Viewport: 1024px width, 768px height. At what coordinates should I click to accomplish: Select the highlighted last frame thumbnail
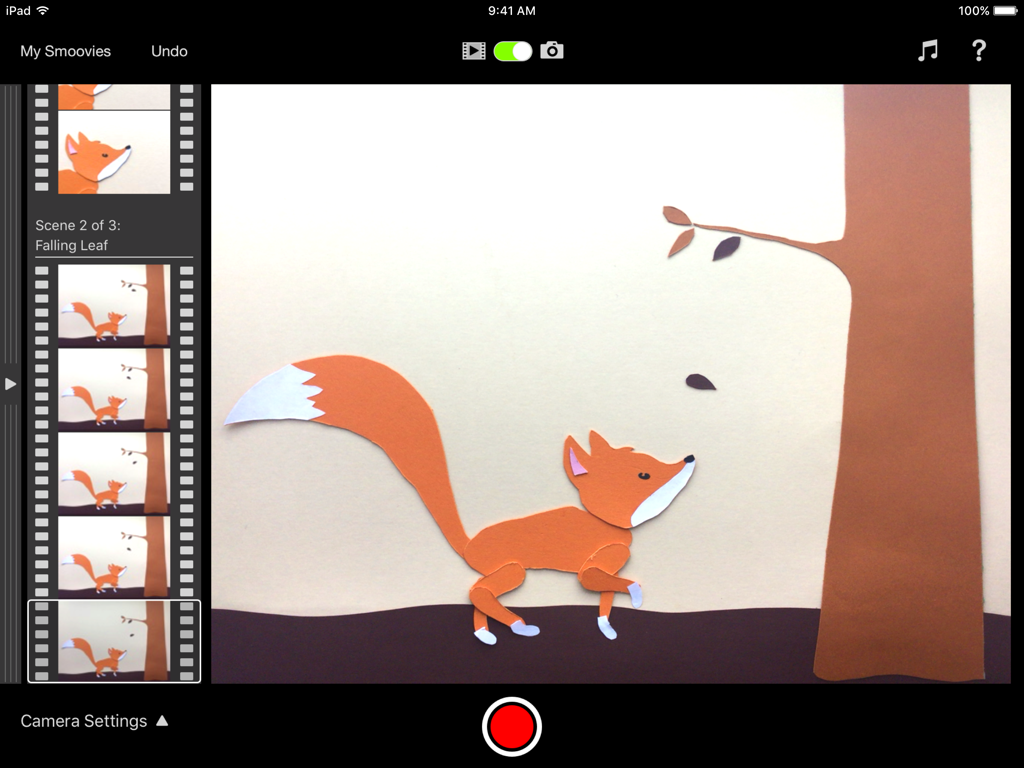(113, 641)
